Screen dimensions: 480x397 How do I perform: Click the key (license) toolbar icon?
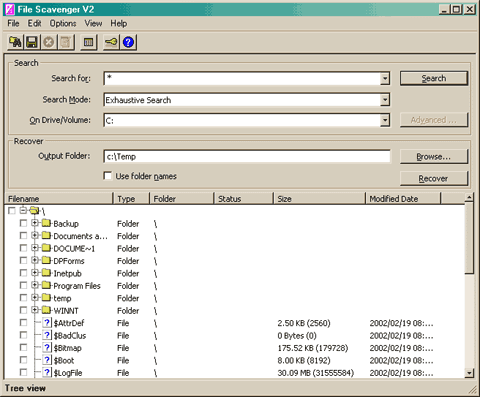point(111,42)
